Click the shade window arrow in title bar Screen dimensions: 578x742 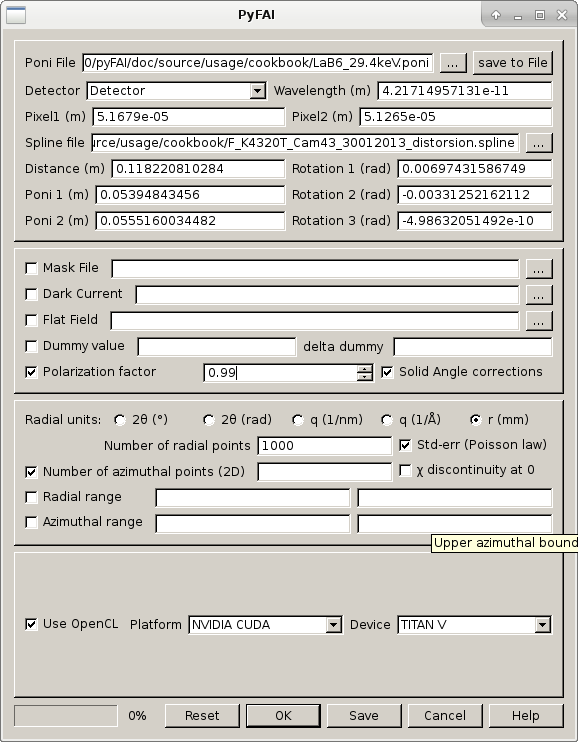point(496,15)
